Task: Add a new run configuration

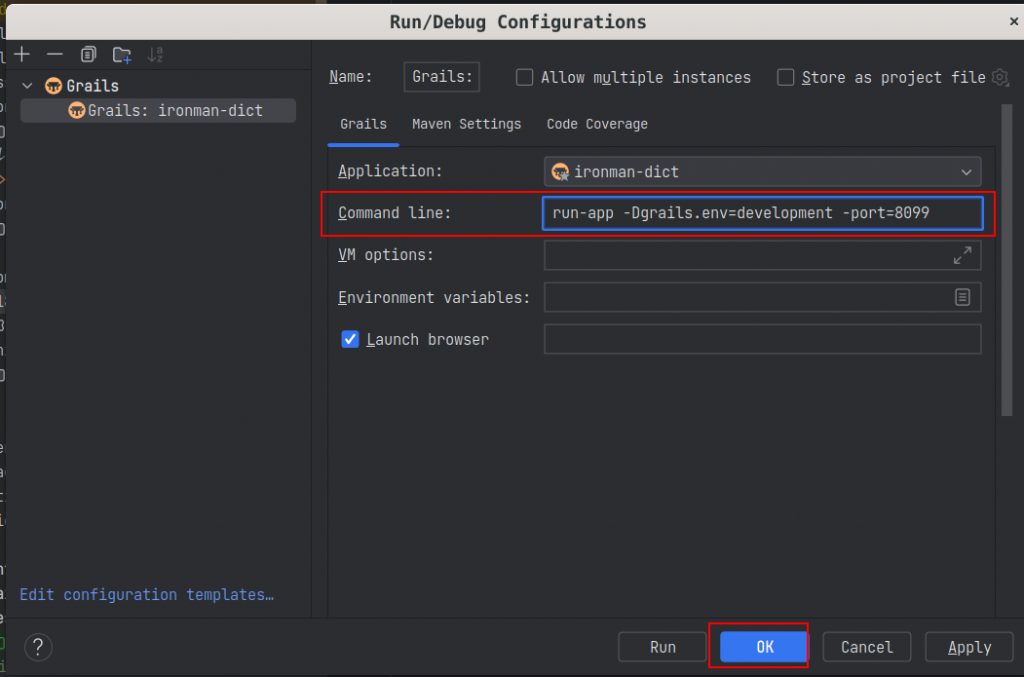Action: click(x=22, y=54)
